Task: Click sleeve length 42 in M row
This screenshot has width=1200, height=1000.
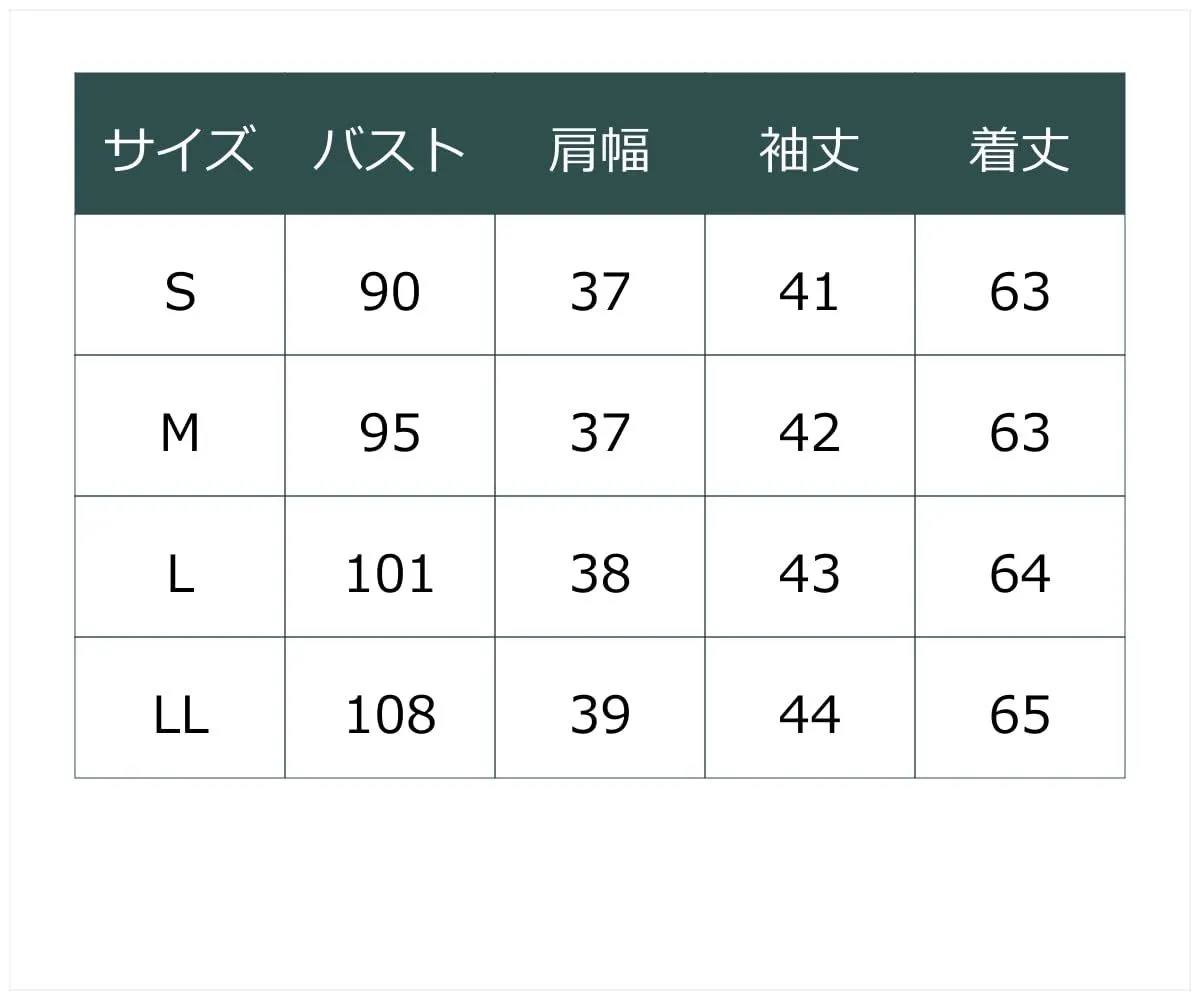Action: (x=810, y=433)
